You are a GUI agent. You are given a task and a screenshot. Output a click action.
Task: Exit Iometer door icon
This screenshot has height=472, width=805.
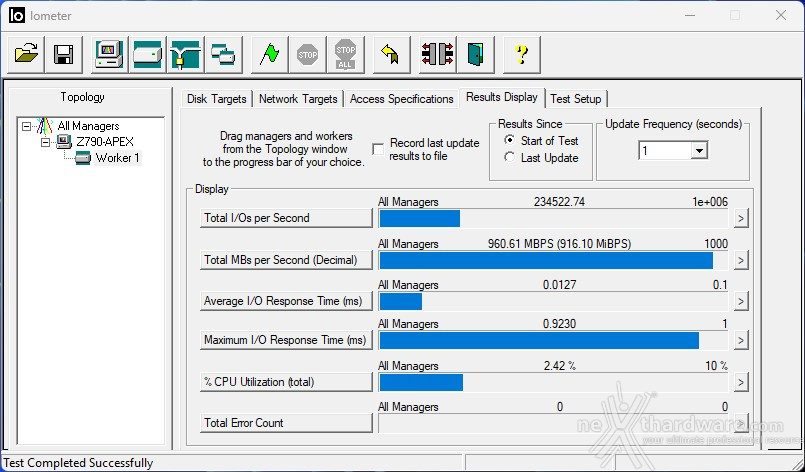475,54
